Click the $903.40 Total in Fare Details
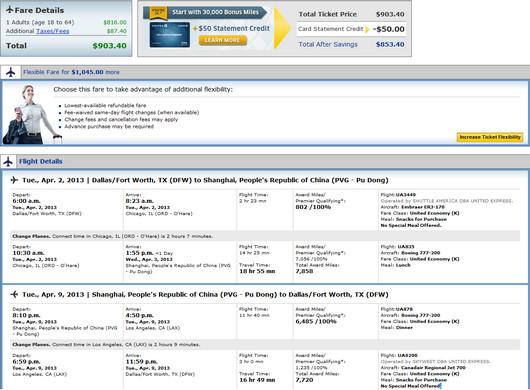The image size is (530, 390). (x=110, y=46)
